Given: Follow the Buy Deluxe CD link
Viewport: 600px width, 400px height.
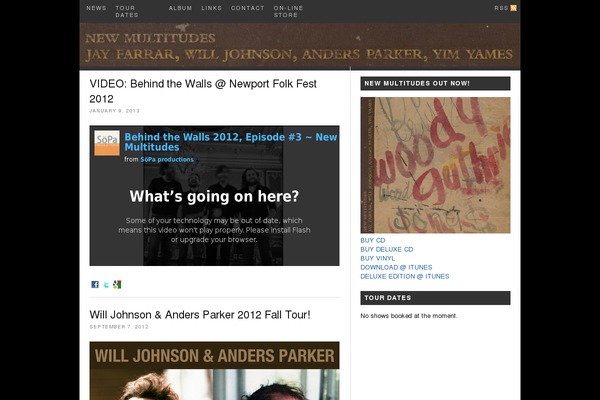Looking at the screenshot, I should (x=387, y=250).
